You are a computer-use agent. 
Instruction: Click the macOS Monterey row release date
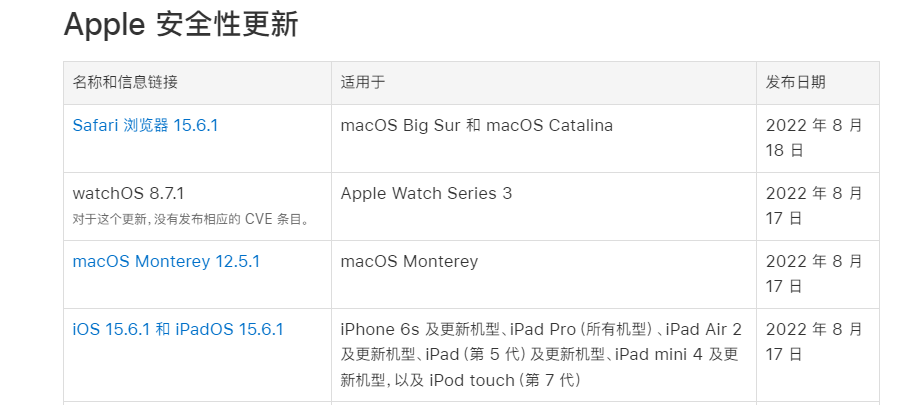[x=814, y=274]
